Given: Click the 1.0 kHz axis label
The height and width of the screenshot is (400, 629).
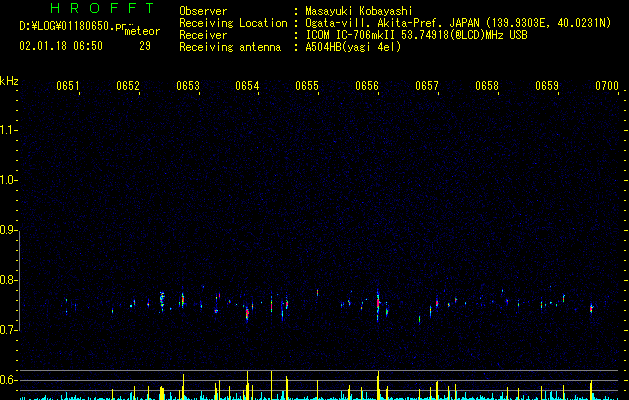Looking at the screenshot, I should (x=7, y=180).
